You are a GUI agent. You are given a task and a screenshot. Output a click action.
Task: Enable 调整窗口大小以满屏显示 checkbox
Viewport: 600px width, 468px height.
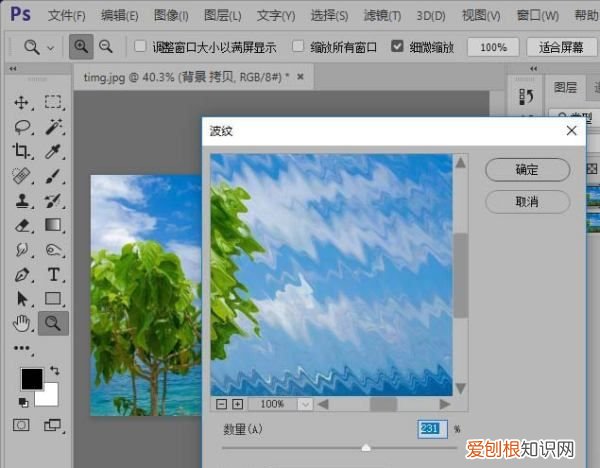140,46
